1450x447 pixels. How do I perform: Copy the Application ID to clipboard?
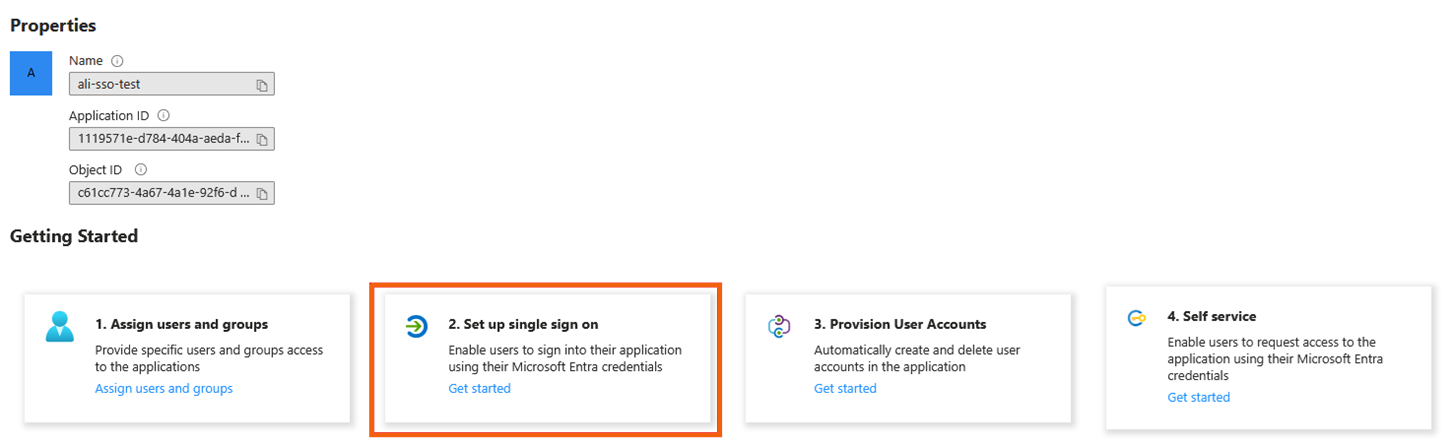click(x=262, y=139)
